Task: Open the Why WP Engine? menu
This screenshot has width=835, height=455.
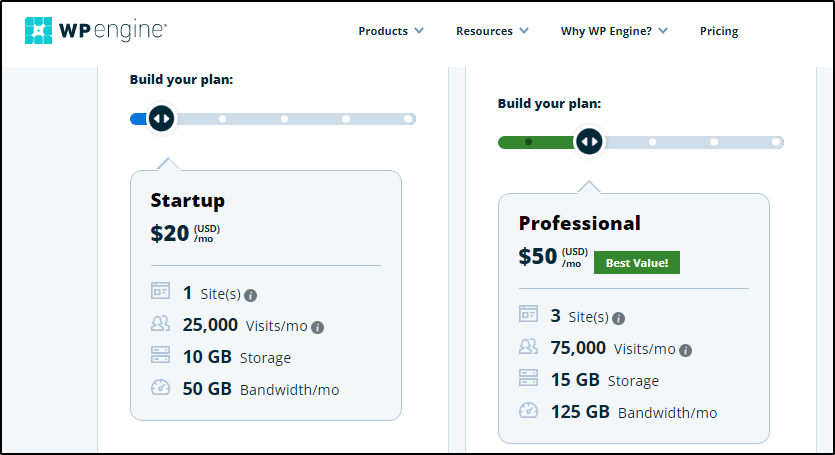Action: click(x=606, y=31)
